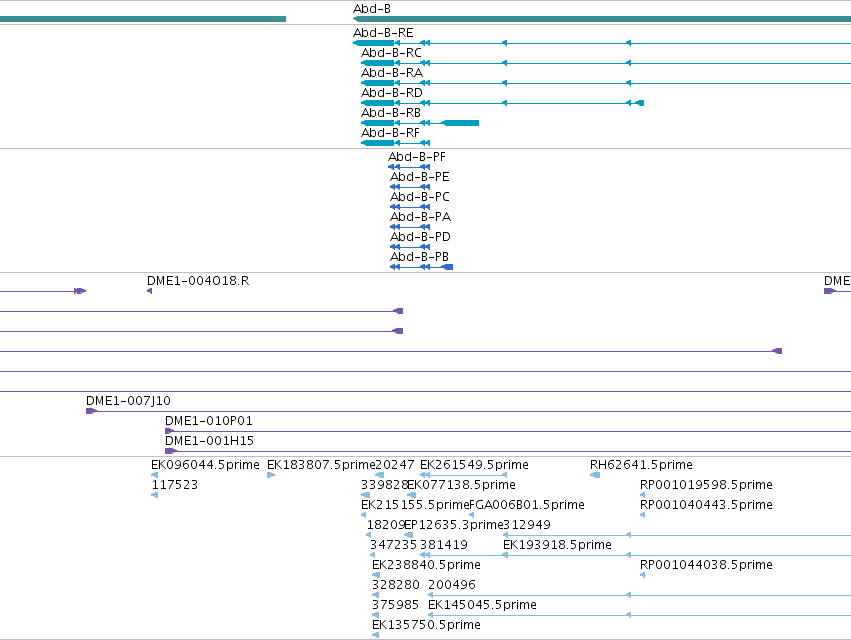Select the Abd-B-RC transcript label

pos(391,53)
